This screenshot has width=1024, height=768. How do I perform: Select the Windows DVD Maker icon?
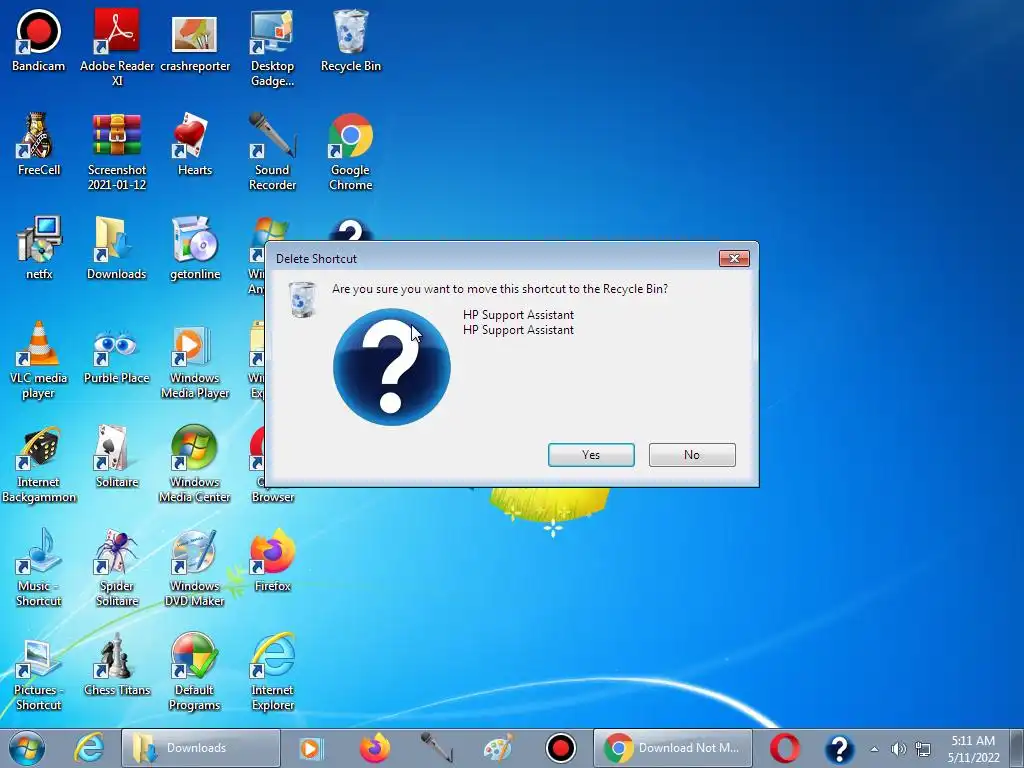pos(195,568)
